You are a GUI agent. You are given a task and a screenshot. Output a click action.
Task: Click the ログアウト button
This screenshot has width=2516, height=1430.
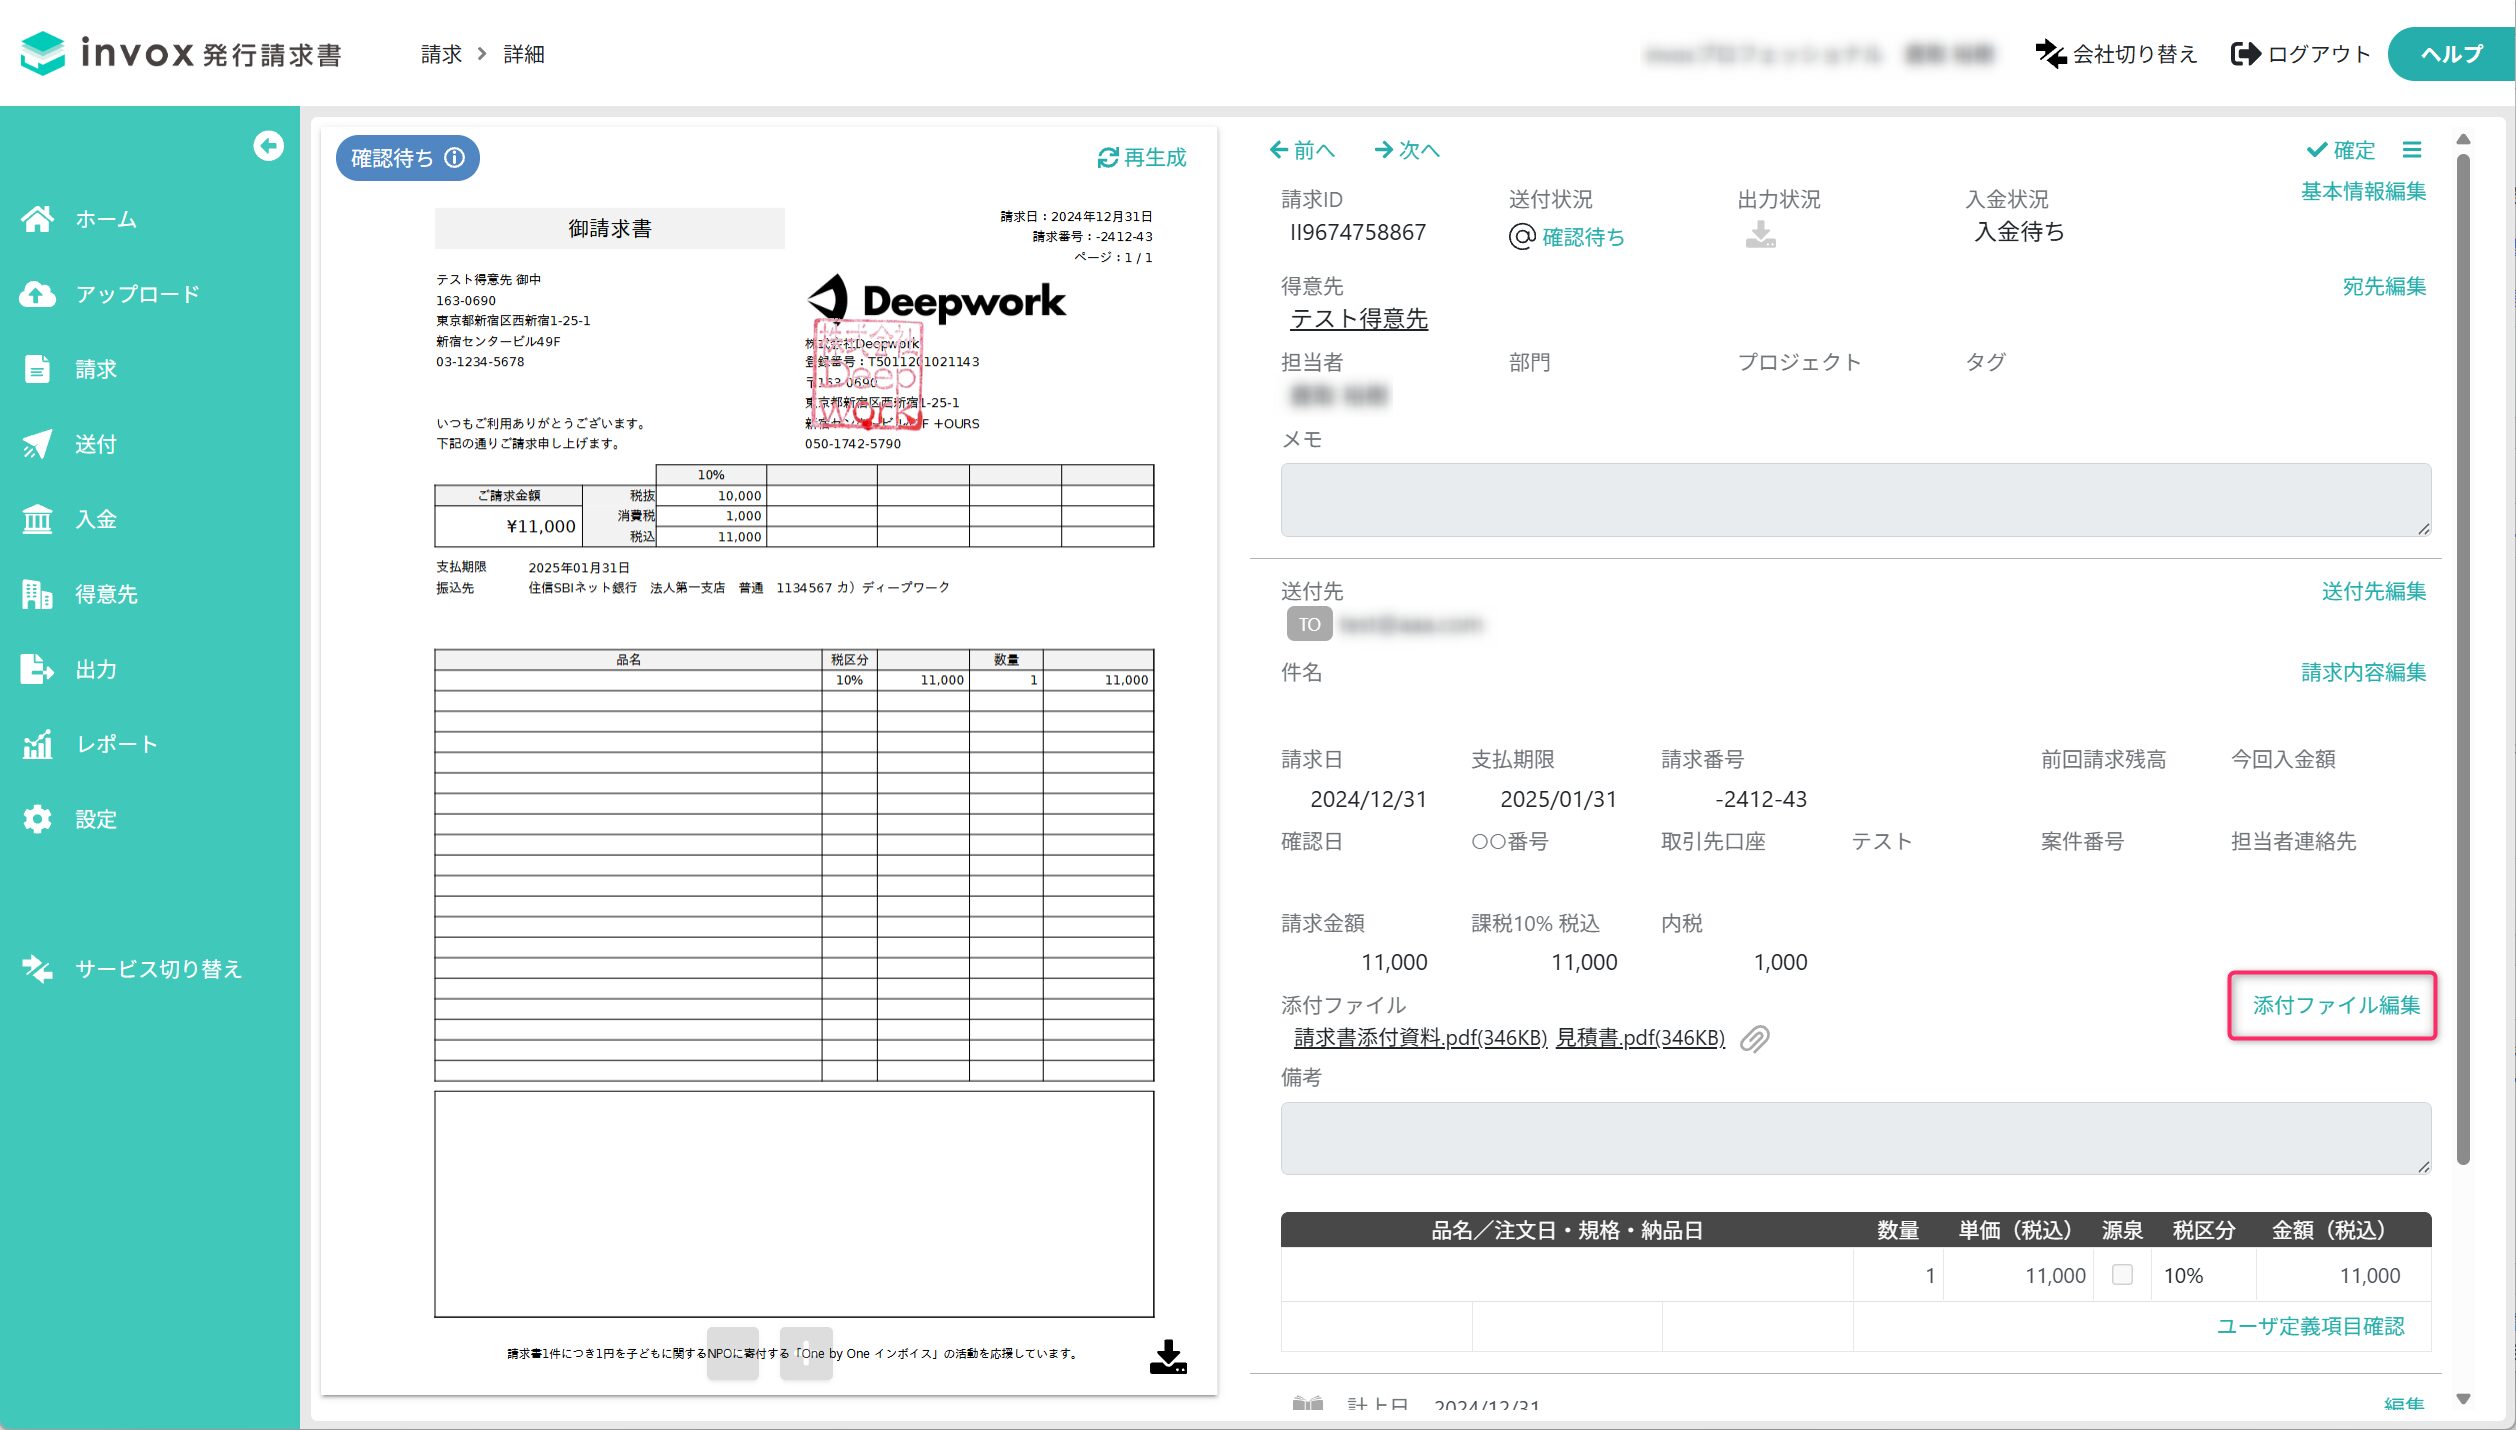(x=2300, y=54)
